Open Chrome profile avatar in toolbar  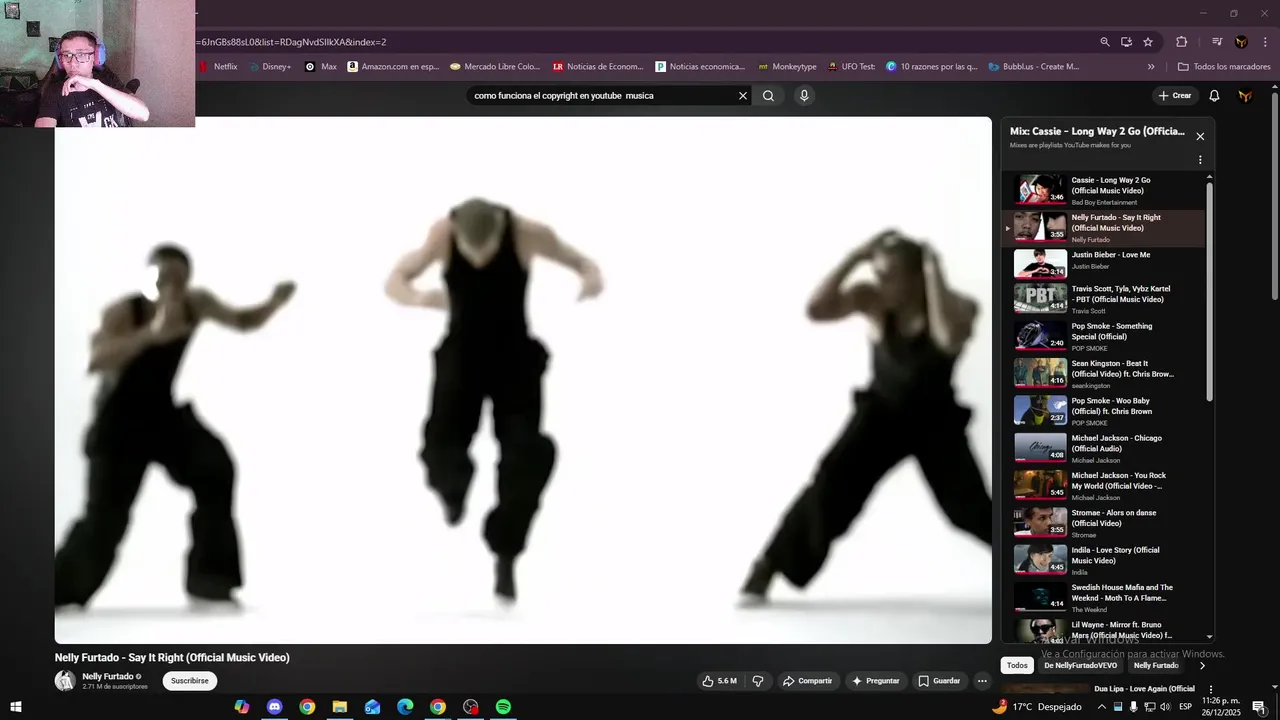tap(1241, 42)
